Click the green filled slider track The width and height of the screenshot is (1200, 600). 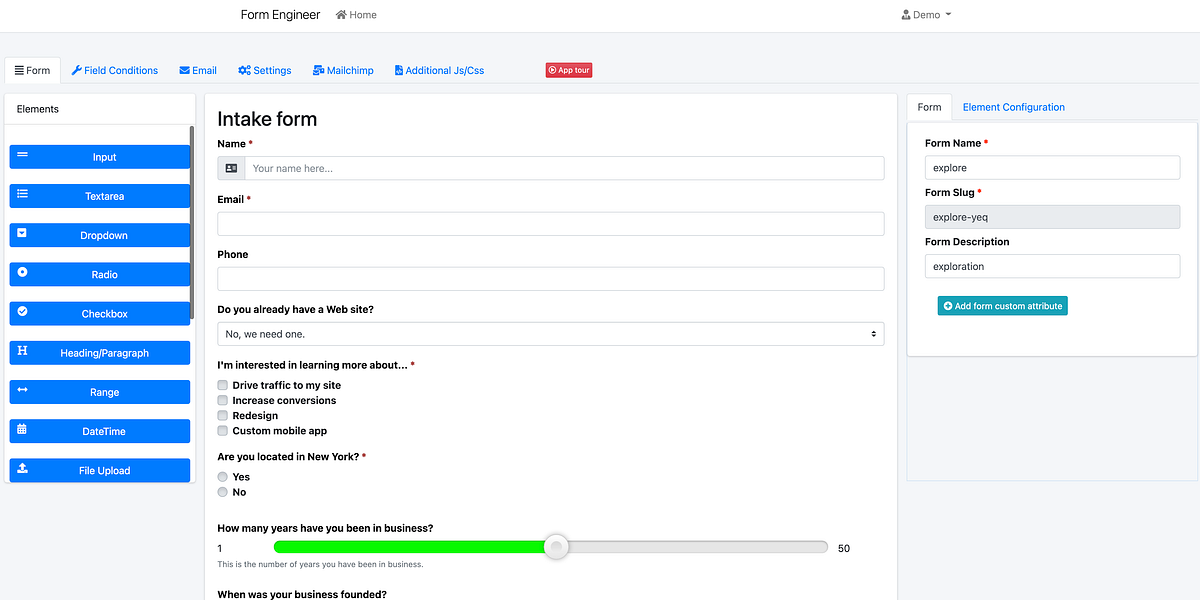409,547
